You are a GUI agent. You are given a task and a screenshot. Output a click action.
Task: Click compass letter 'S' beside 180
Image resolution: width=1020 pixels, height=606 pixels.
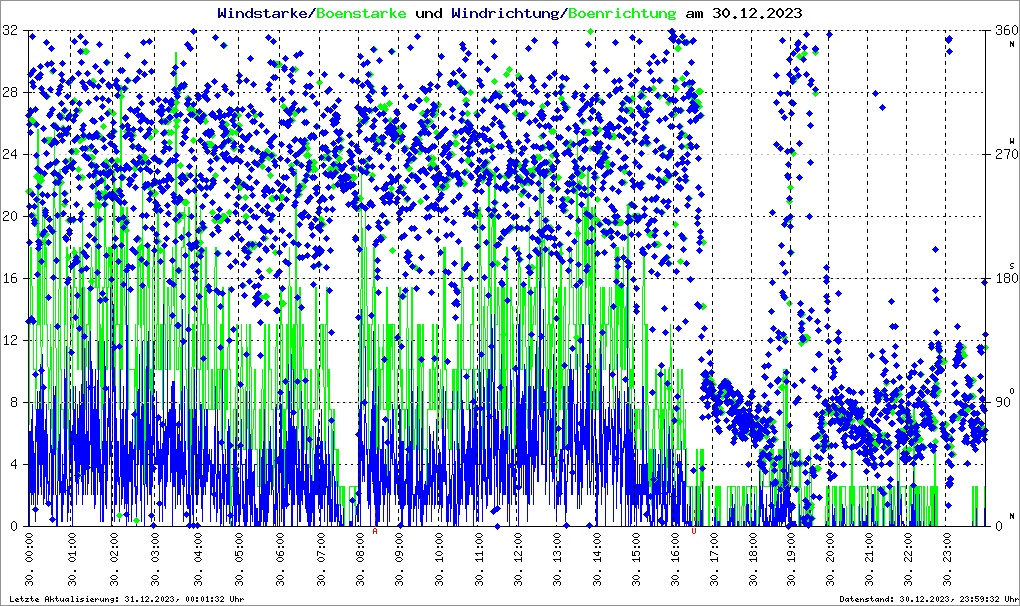click(x=1012, y=266)
